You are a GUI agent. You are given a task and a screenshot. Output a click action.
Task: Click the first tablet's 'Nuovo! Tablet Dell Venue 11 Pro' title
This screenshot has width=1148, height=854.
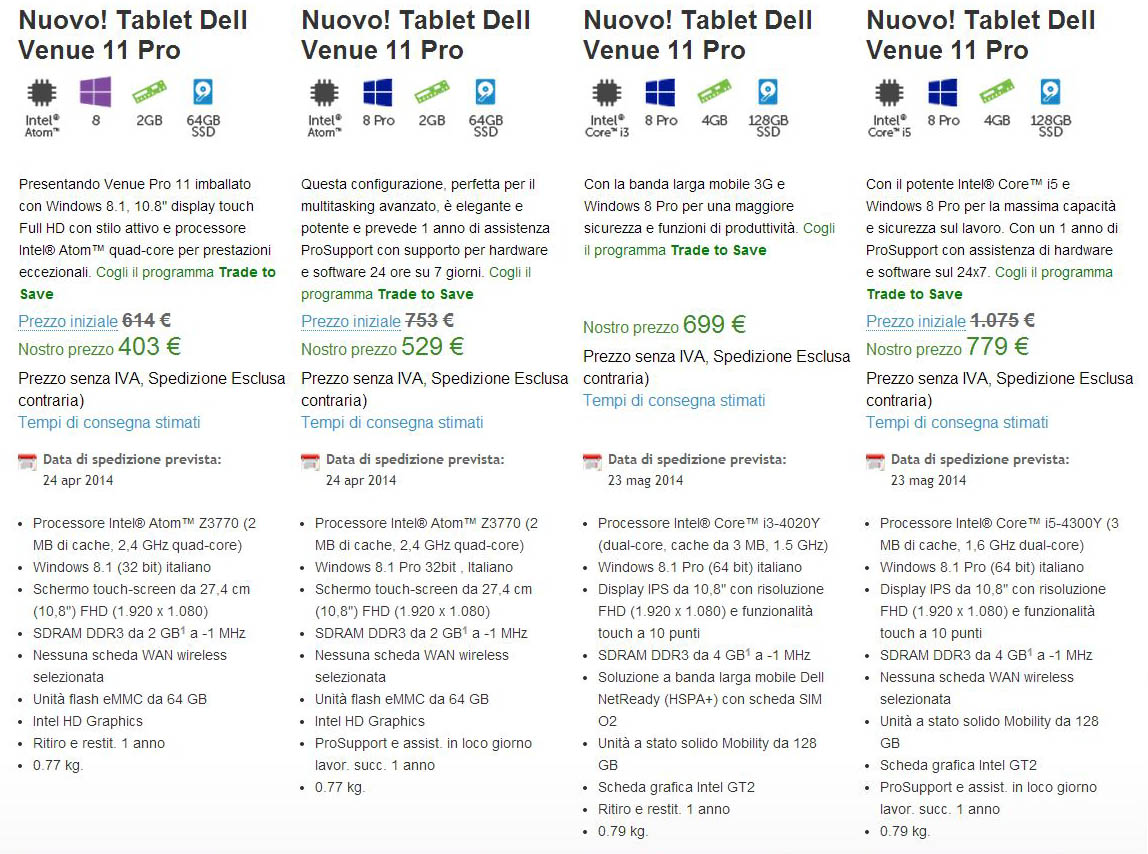(x=133, y=35)
